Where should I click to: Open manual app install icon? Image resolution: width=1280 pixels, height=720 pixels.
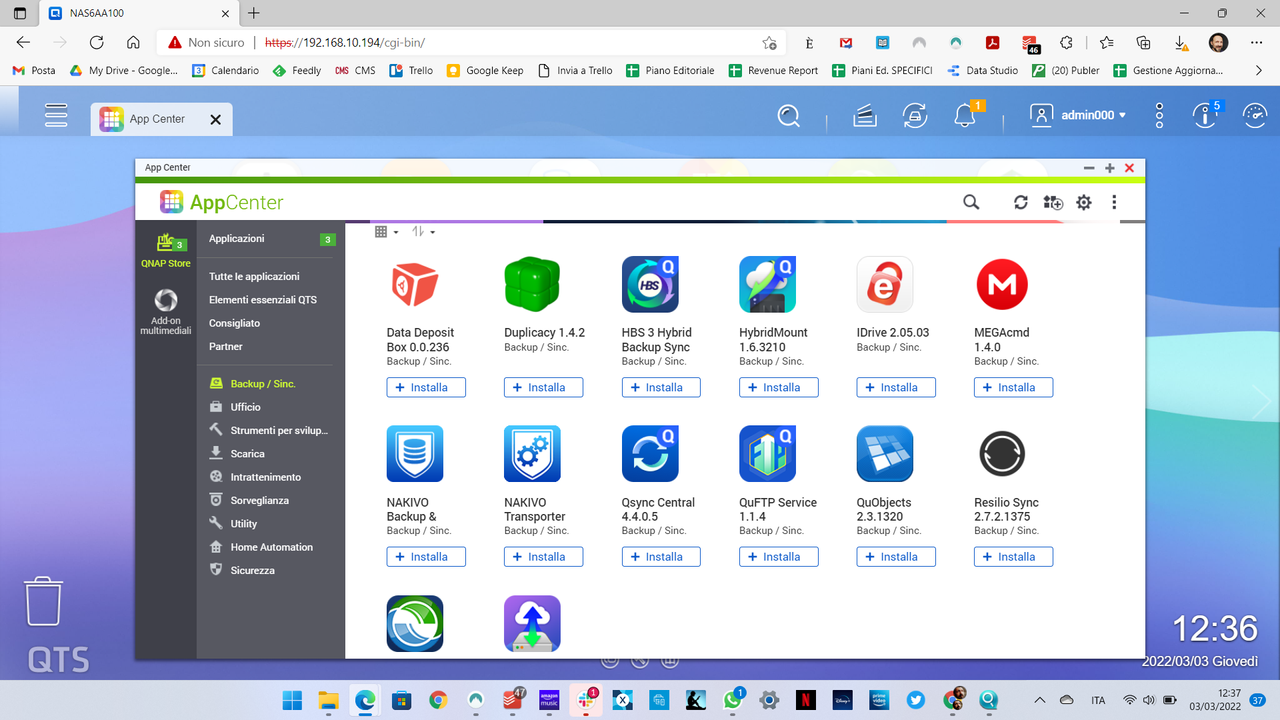click(x=1052, y=202)
